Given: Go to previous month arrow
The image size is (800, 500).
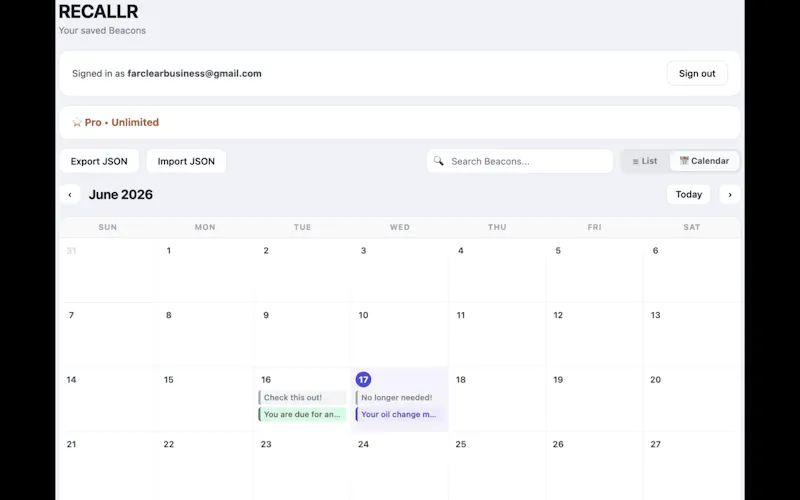Looking at the screenshot, I should point(70,194).
